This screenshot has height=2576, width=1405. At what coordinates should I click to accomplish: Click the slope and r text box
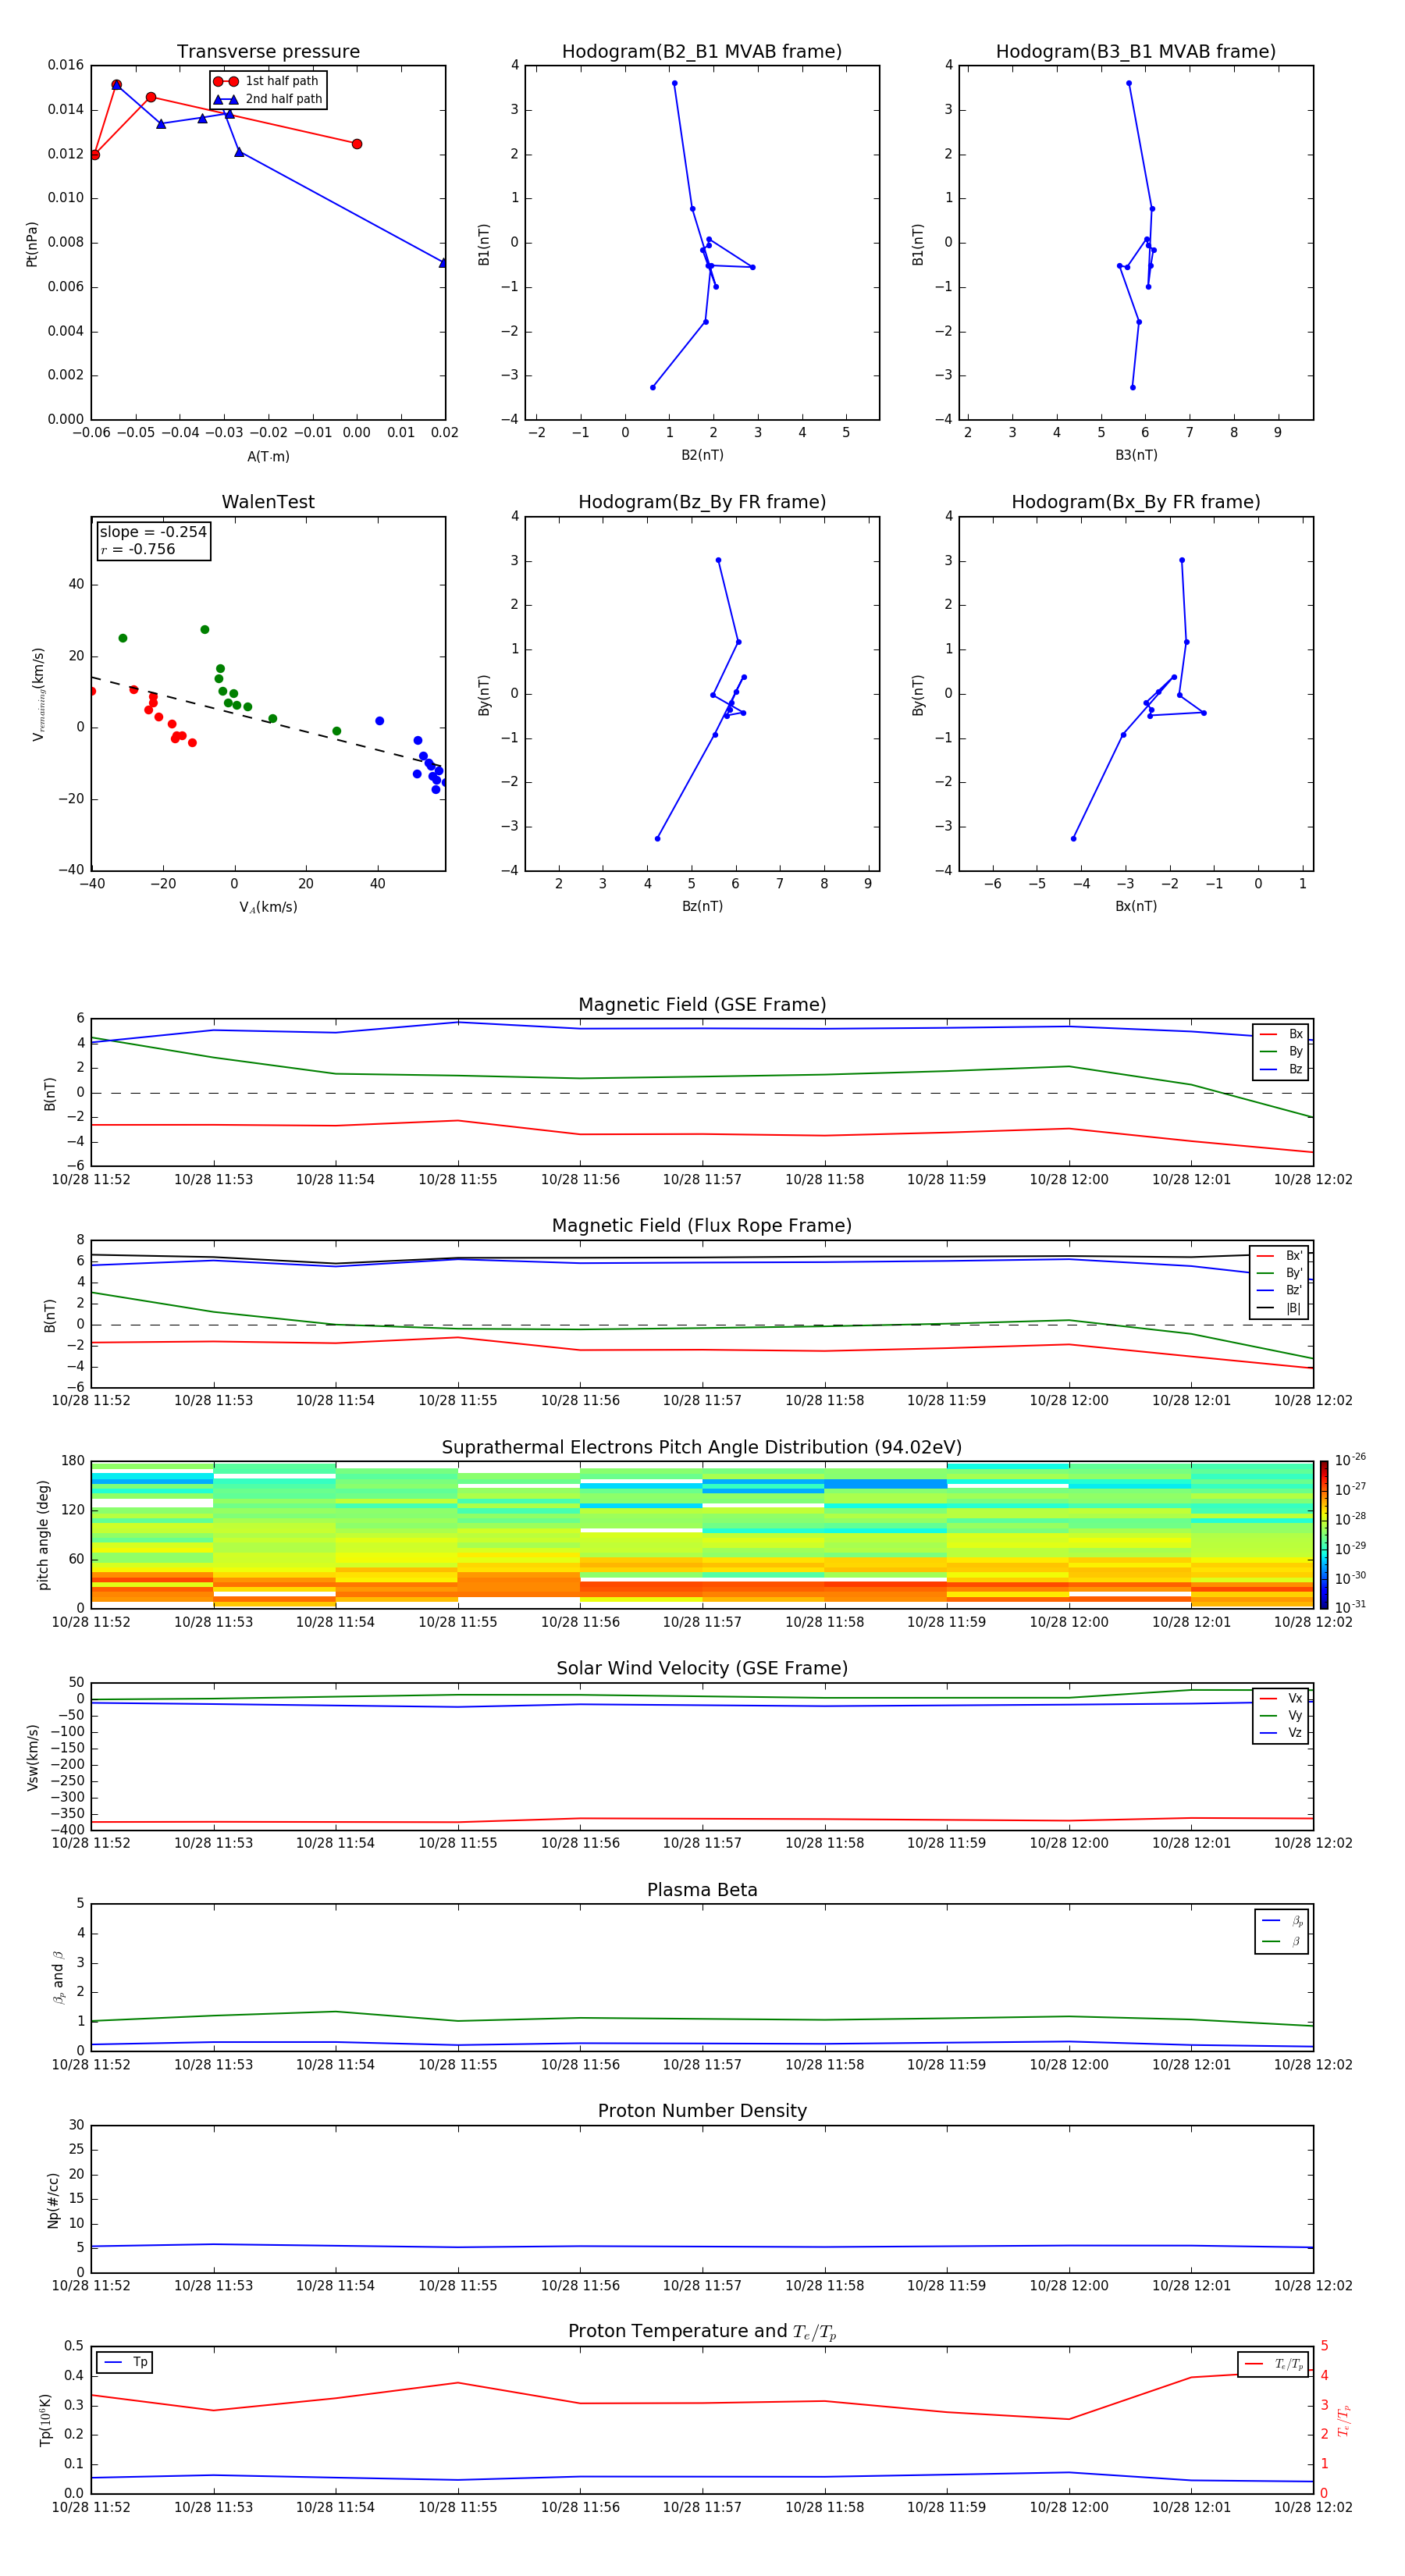click(x=153, y=541)
